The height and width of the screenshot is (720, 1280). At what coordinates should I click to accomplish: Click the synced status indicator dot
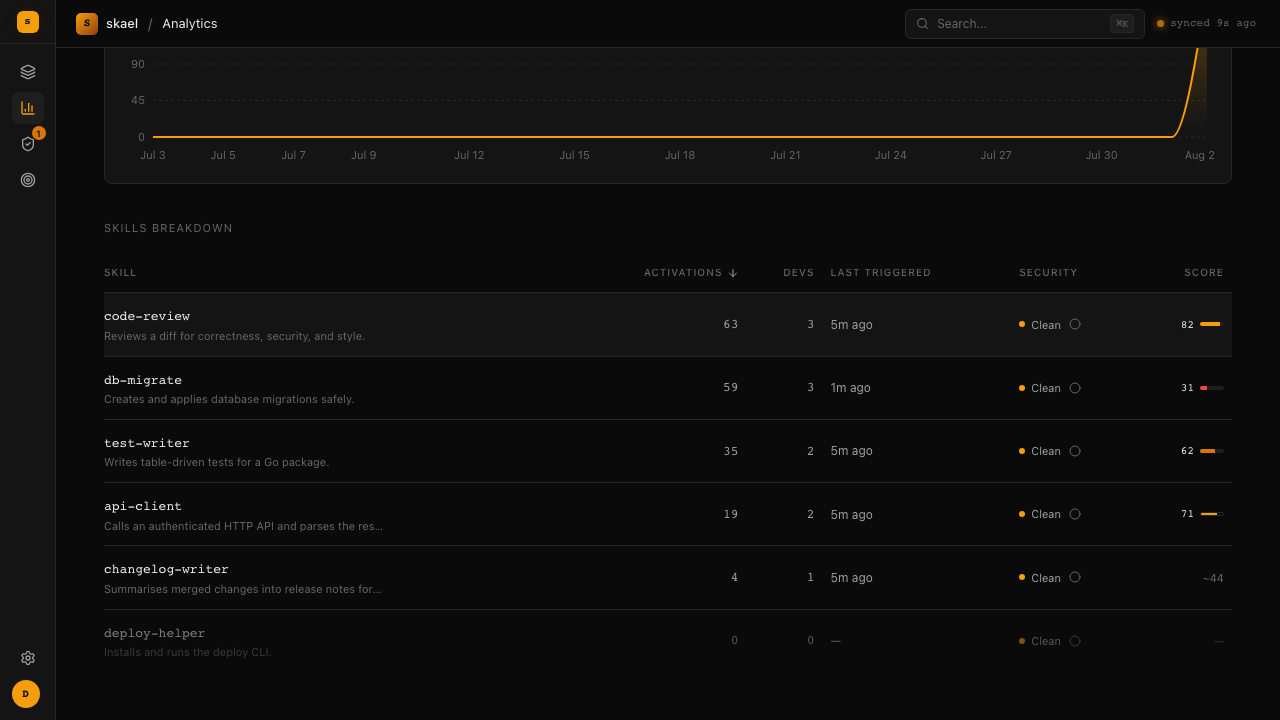1160,24
